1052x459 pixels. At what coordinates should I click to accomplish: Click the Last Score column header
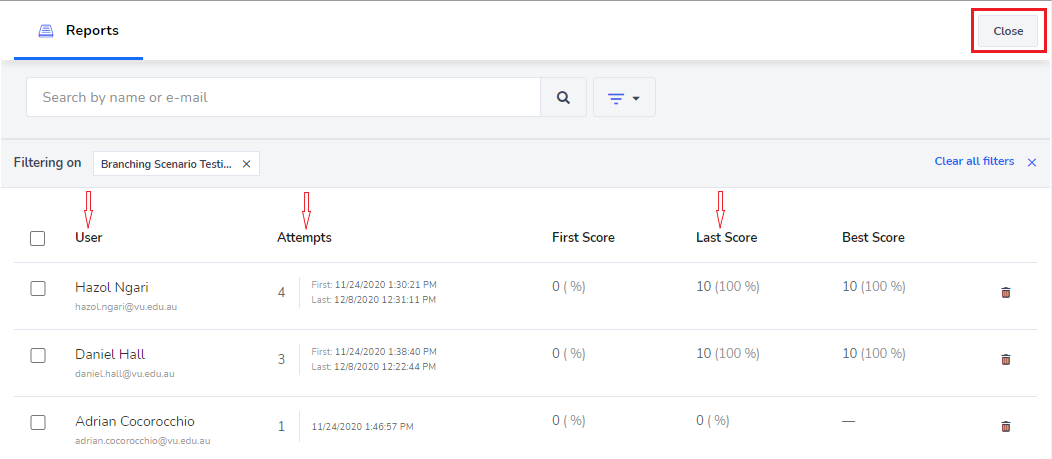(727, 238)
